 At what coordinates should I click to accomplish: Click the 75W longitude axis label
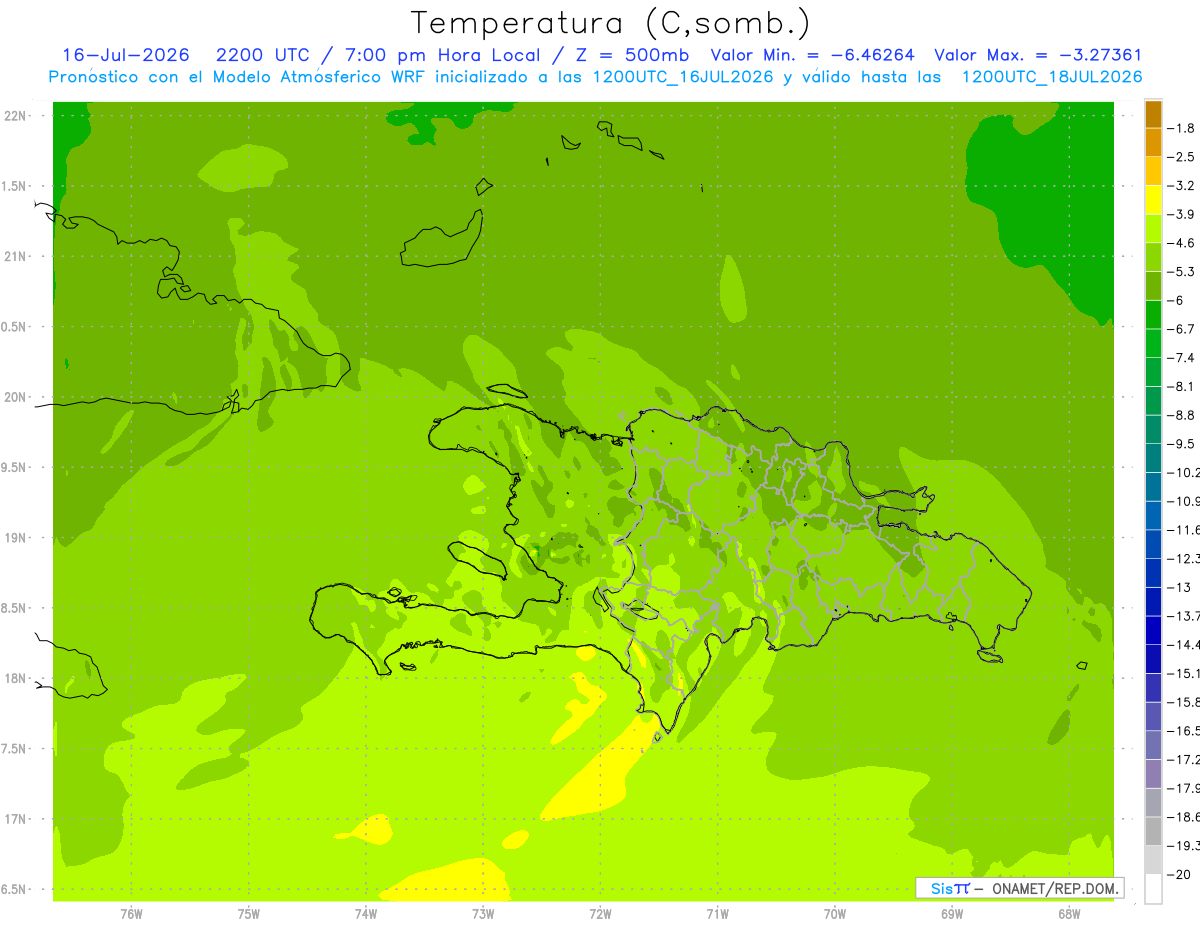[248, 913]
